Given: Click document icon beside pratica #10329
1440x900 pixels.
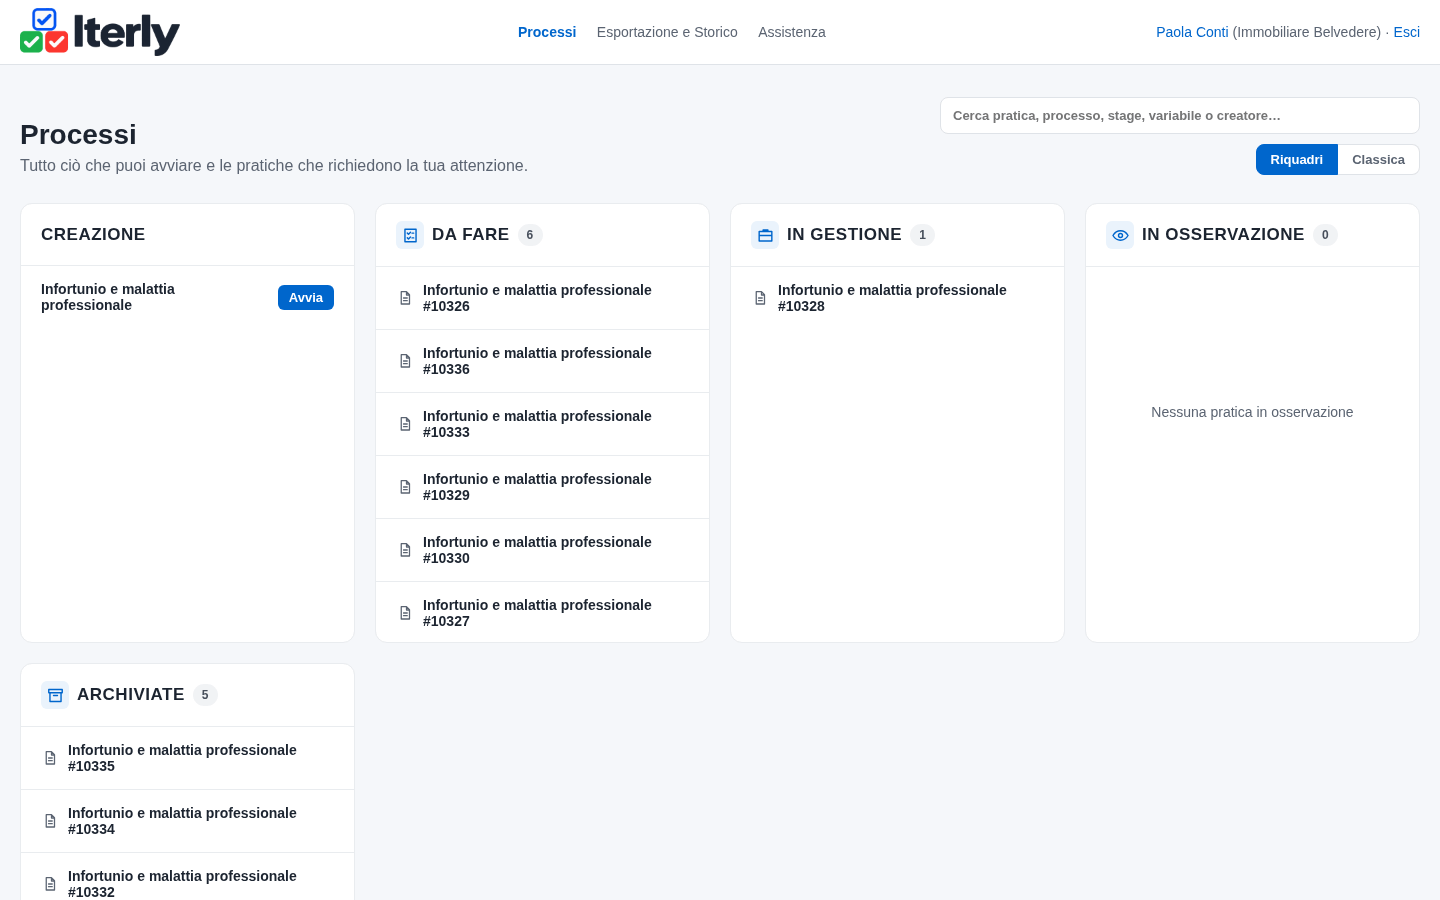Looking at the screenshot, I should pos(405,487).
